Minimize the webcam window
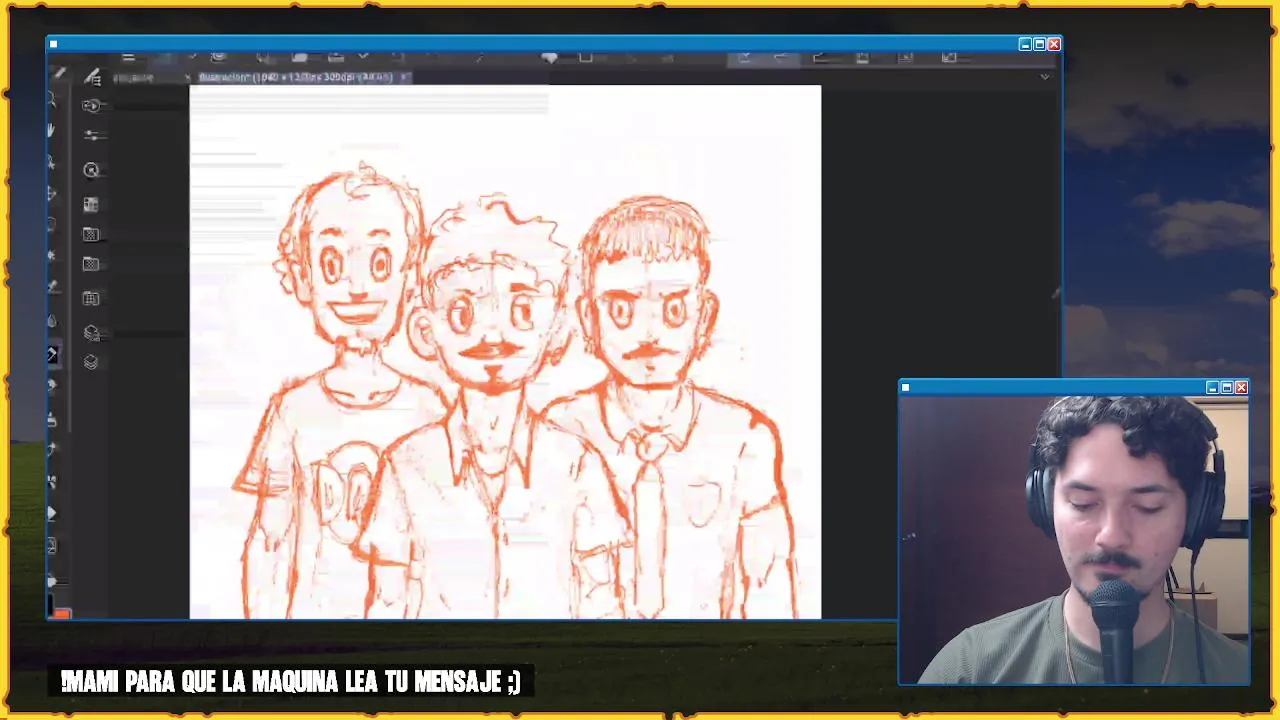 click(1212, 387)
